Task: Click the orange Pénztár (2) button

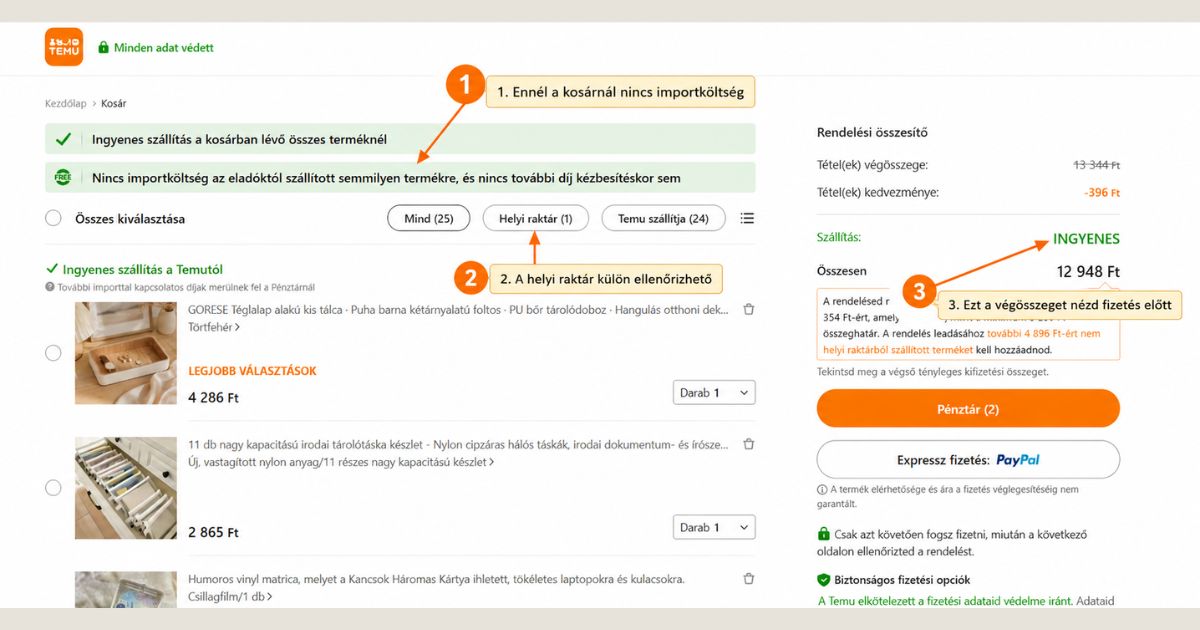Action: [968, 409]
